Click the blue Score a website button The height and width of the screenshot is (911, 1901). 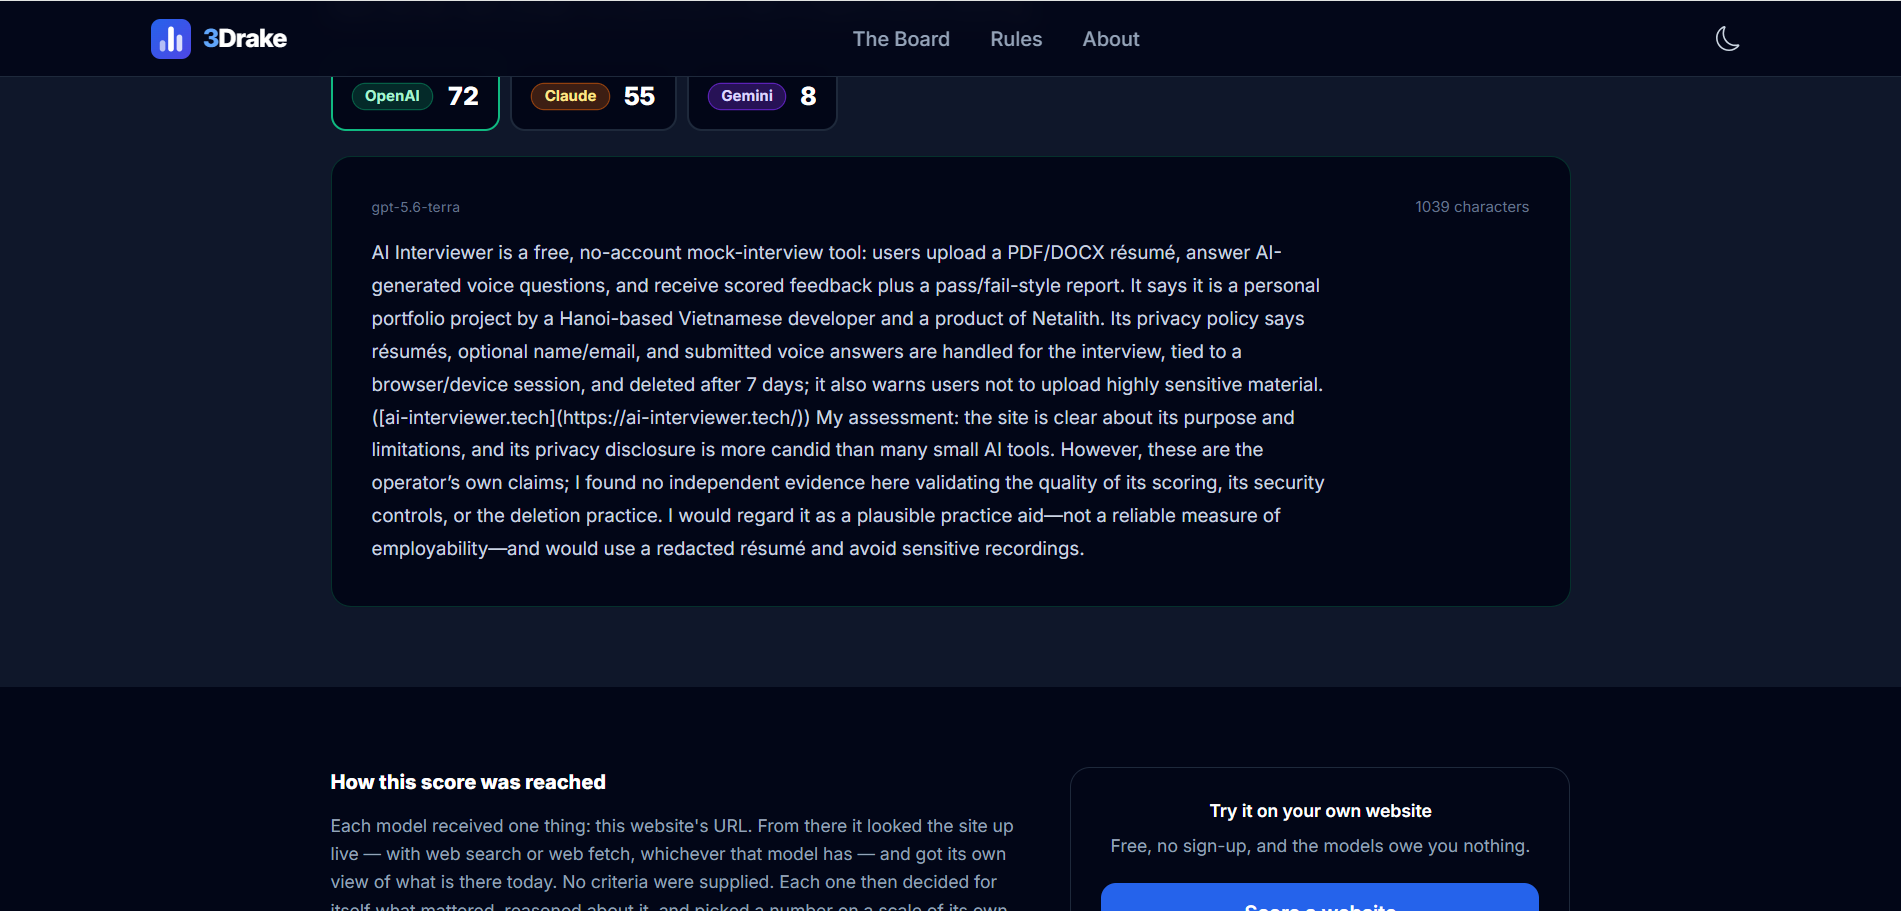tap(1320, 897)
